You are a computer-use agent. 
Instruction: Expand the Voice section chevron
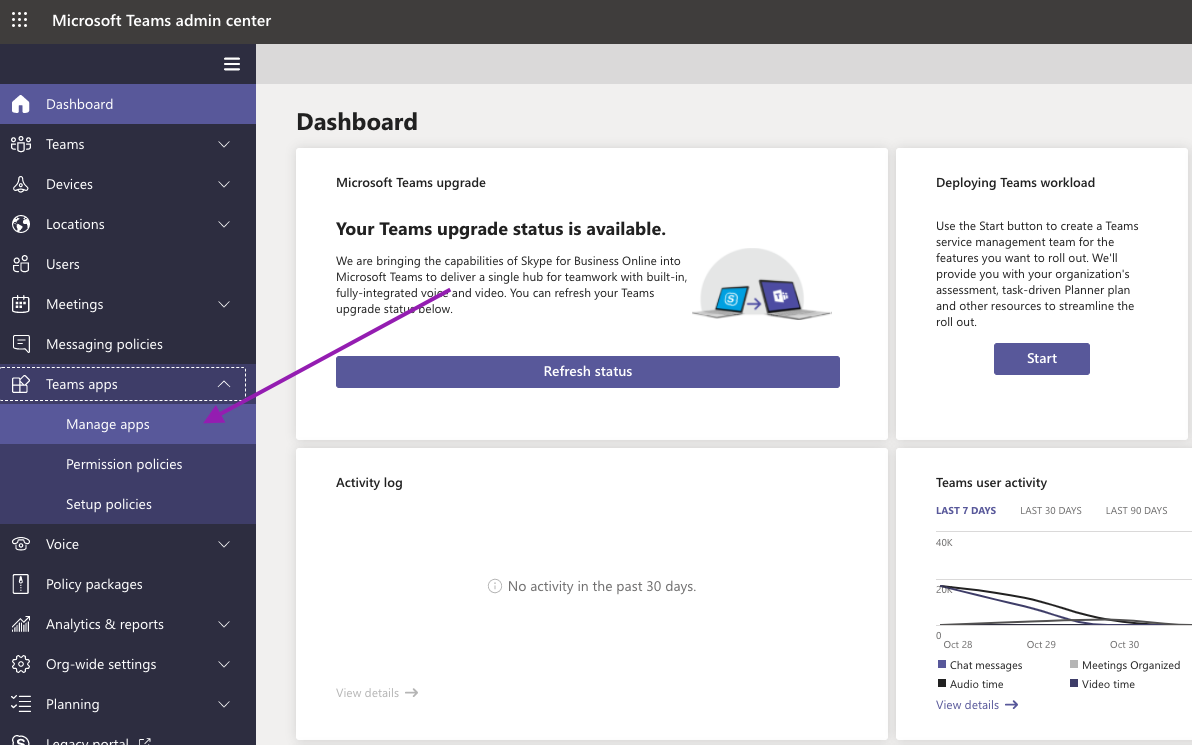click(x=224, y=544)
